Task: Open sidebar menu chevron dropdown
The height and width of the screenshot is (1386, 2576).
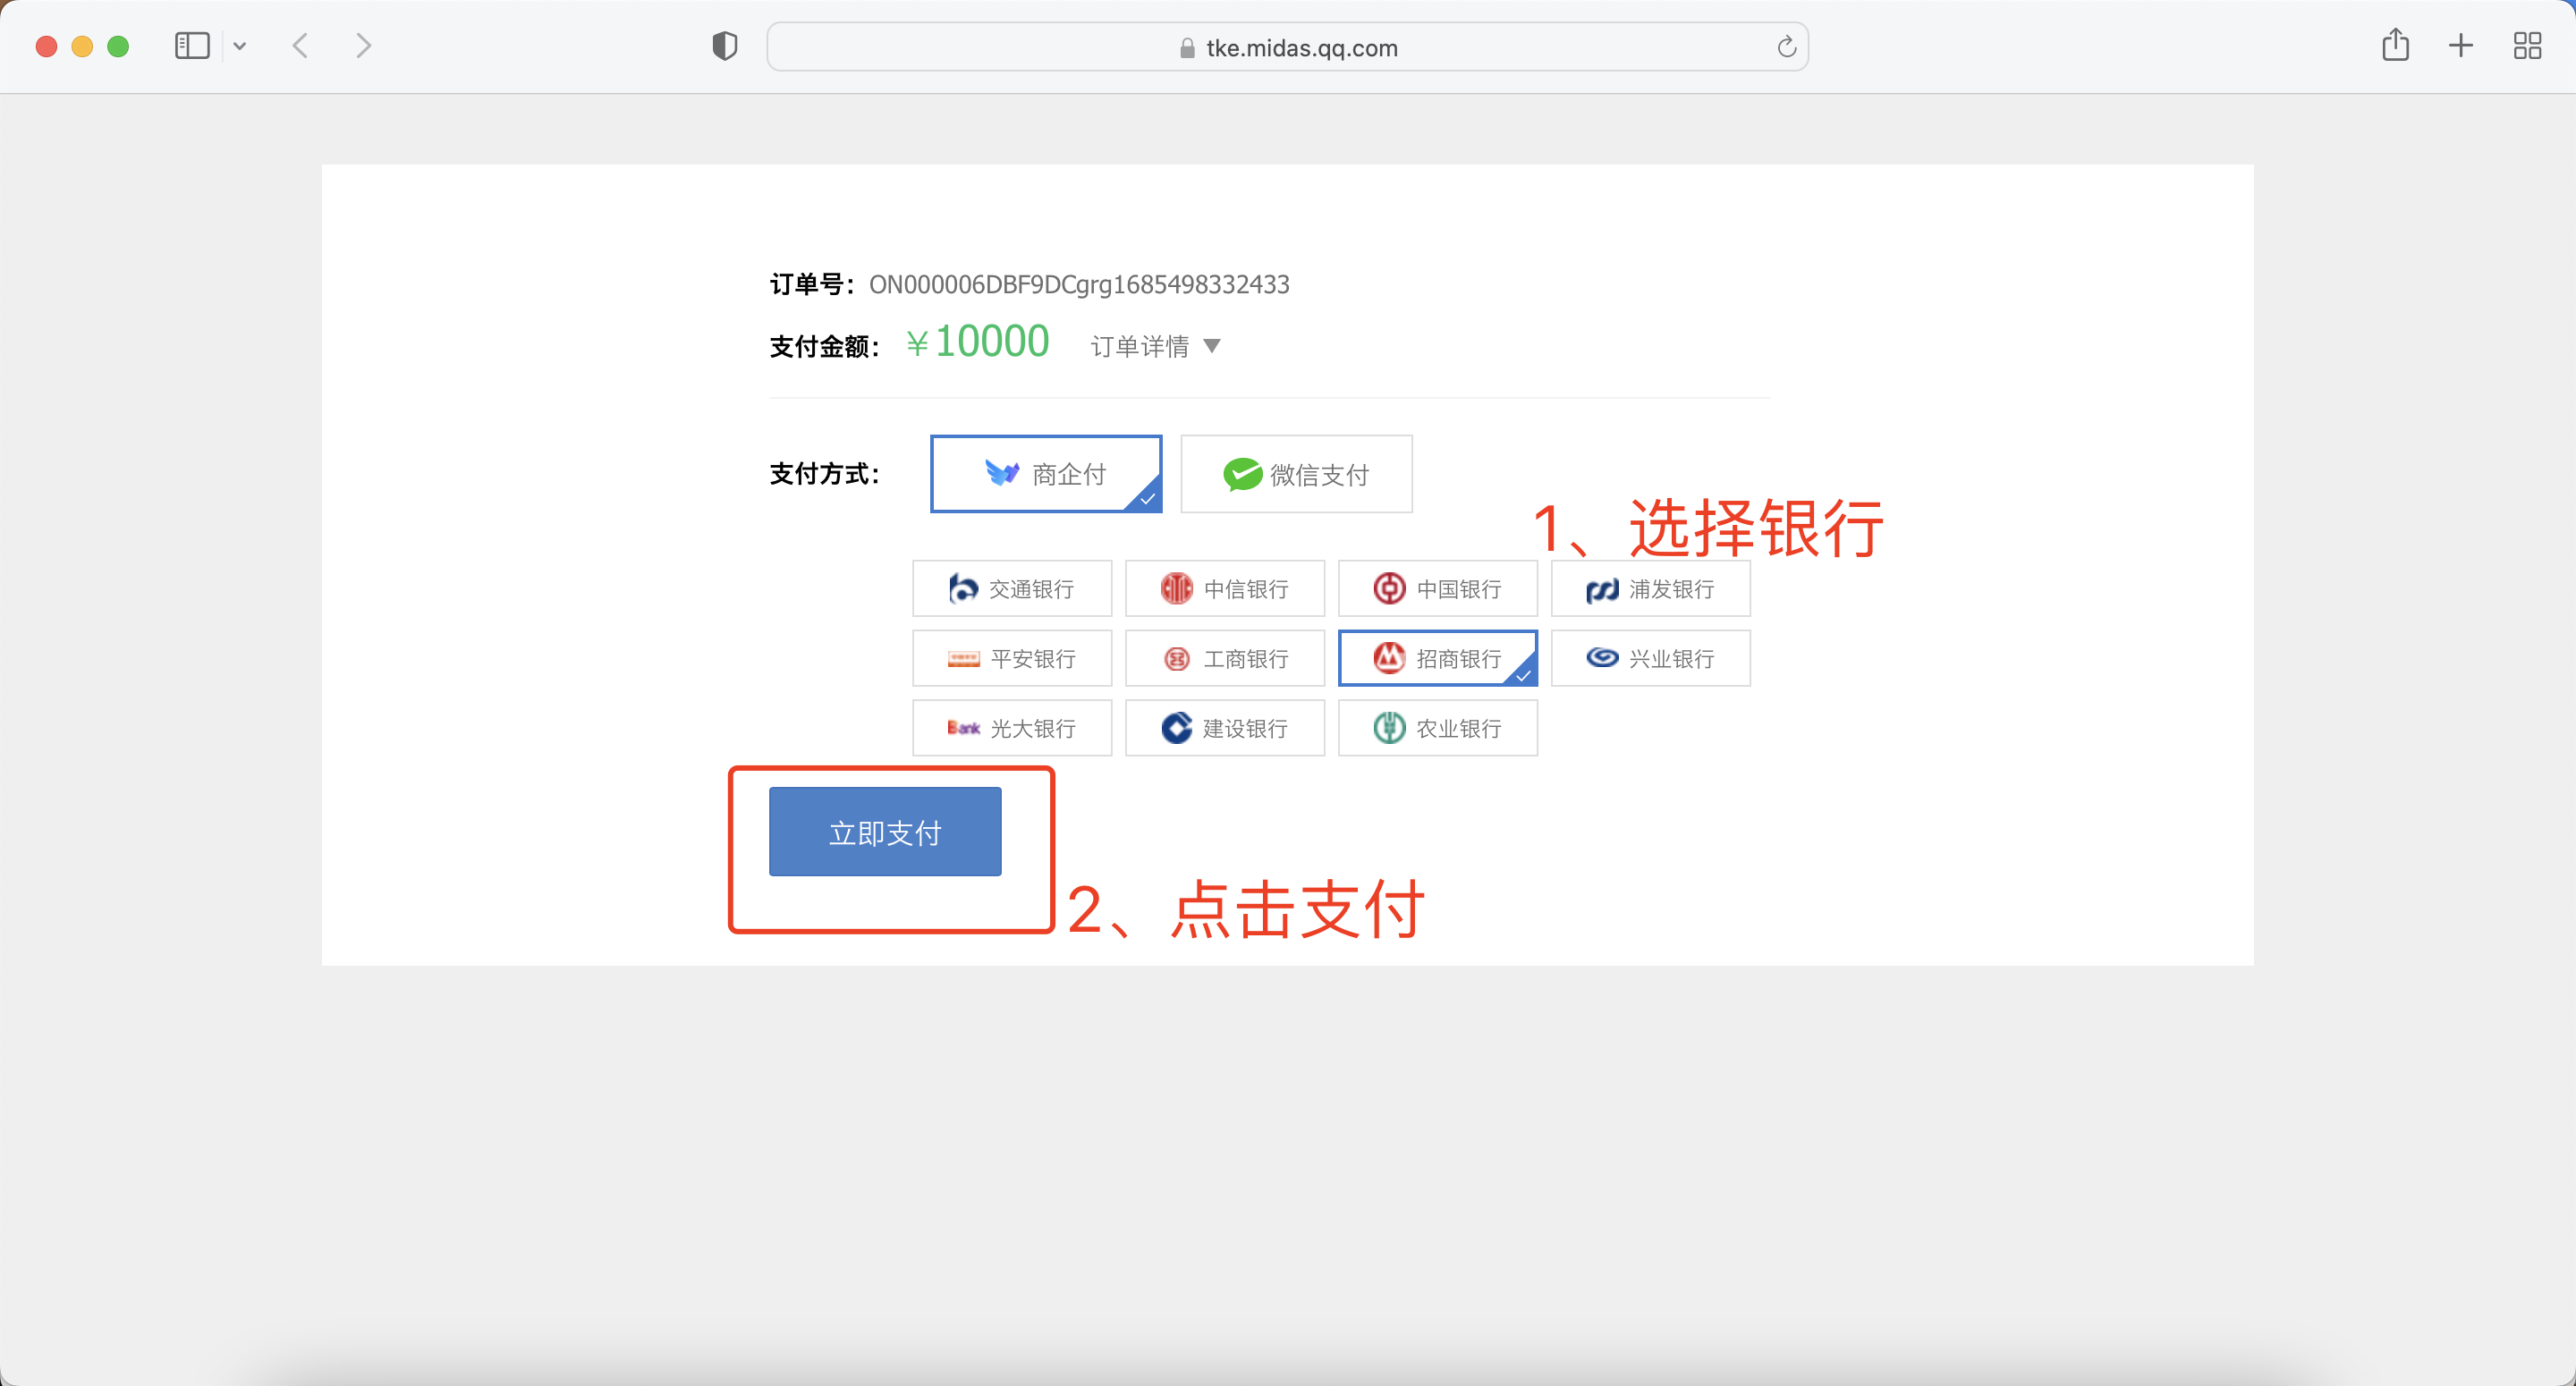Action: tap(240, 46)
